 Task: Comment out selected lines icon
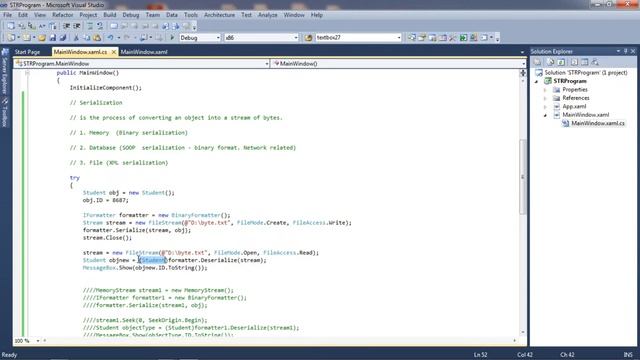90,26
